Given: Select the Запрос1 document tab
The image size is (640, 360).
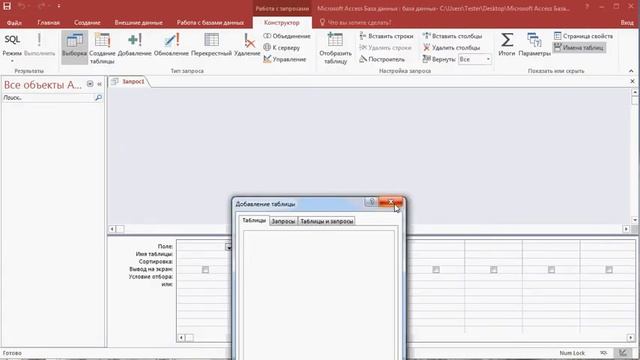Looking at the screenshot, I should [x=129, y=82].
